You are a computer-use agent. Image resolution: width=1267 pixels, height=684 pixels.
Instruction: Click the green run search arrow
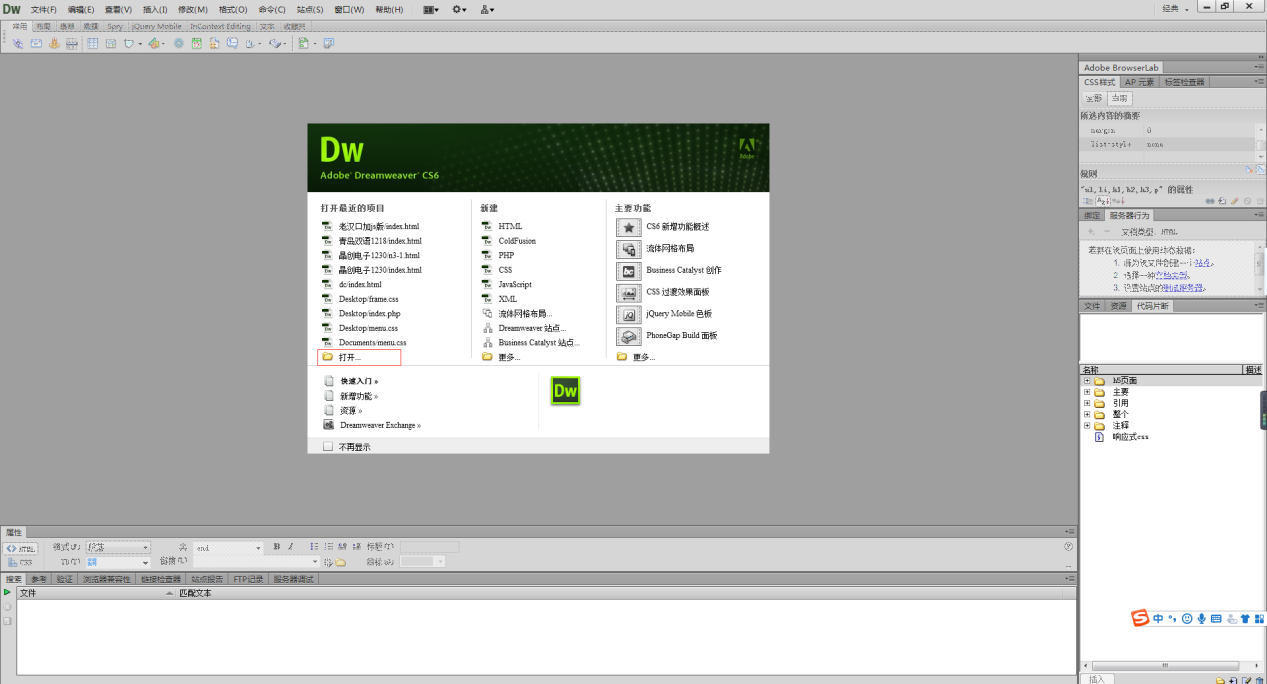point(8,593)
